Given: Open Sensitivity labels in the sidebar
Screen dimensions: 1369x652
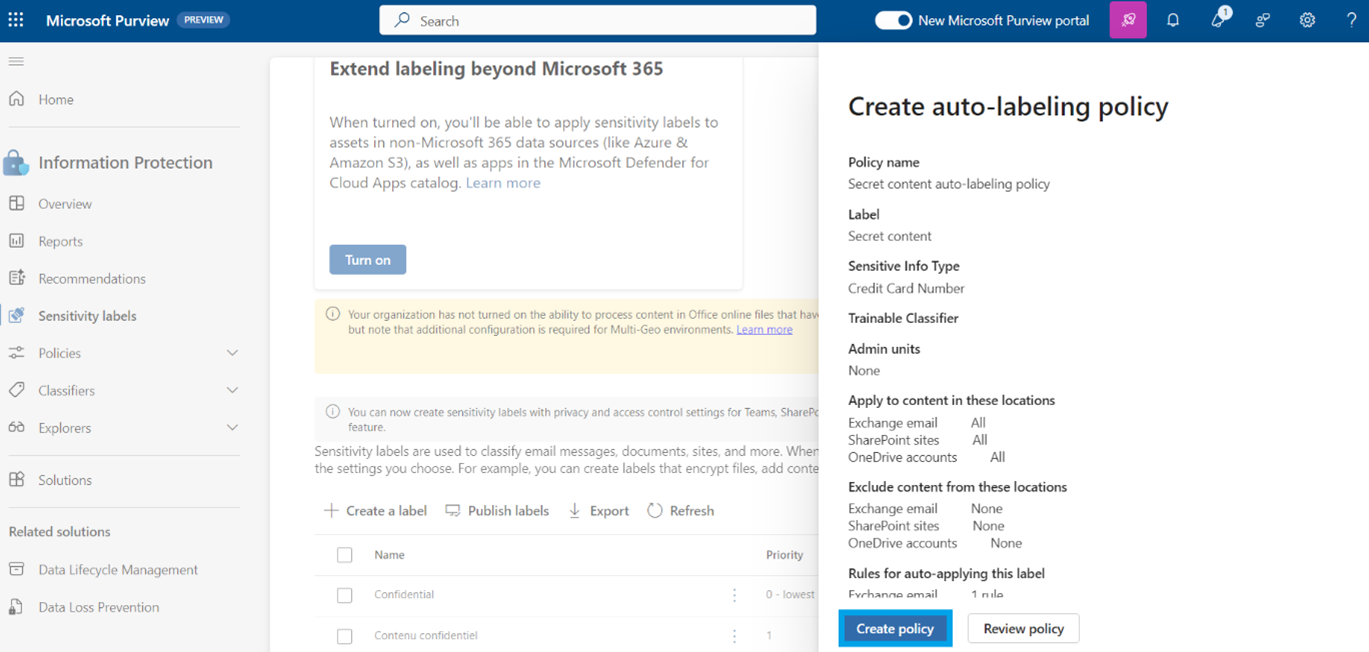Looking at the screenshot, I should pos(87,316).
